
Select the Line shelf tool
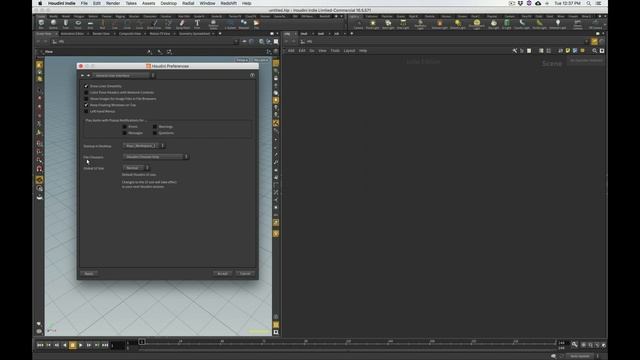(x=115, y=24)
